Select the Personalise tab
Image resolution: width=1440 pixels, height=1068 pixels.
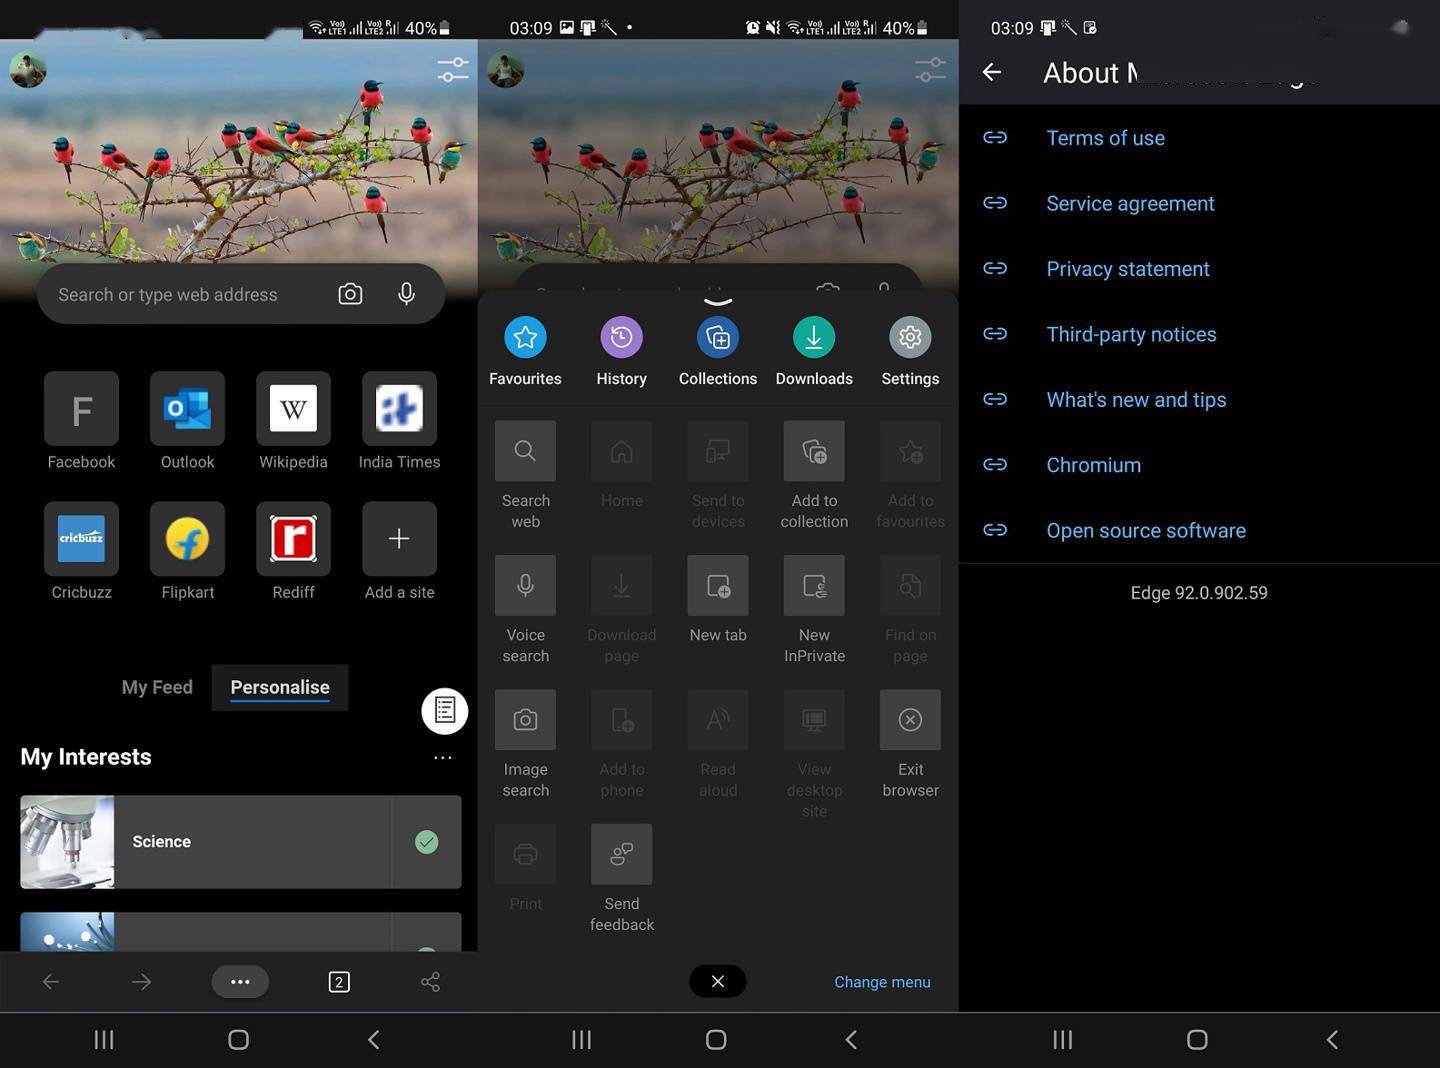(x=280, y=687)
